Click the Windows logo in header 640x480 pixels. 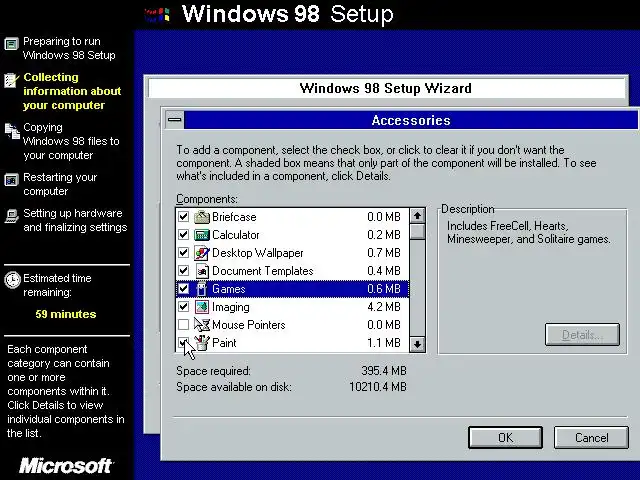(157, 15)
